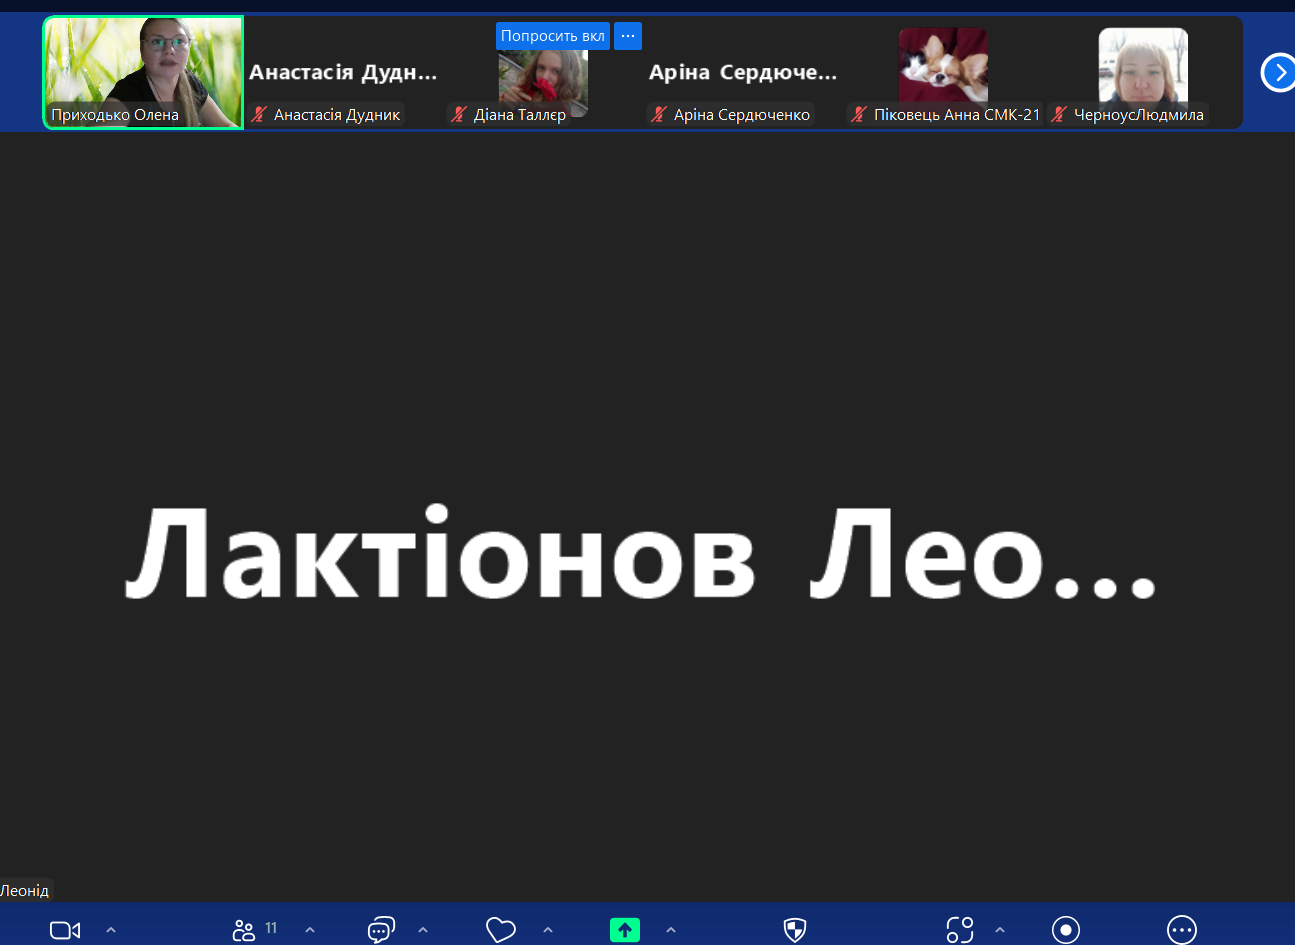Expand share screen options chevron
This screenshot has width=1295, height=945.
(x=671, y=930)
